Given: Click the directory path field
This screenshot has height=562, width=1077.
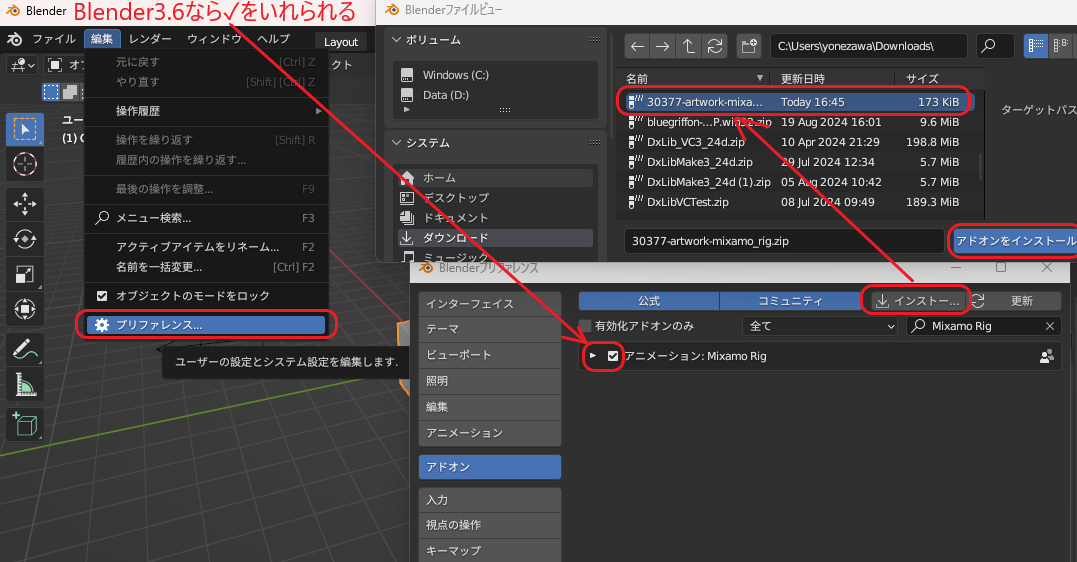Looking at the screenshot, I should 868,46.
